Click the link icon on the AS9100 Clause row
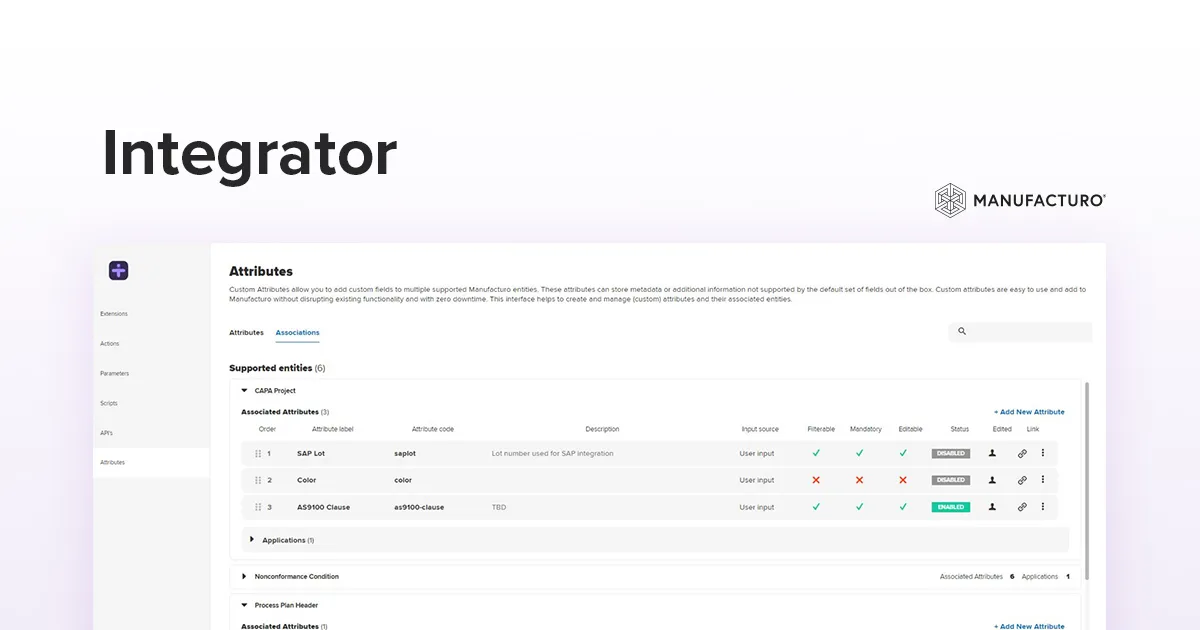1200x630 pixels. pyautogui.click(x=1022, y=507)
